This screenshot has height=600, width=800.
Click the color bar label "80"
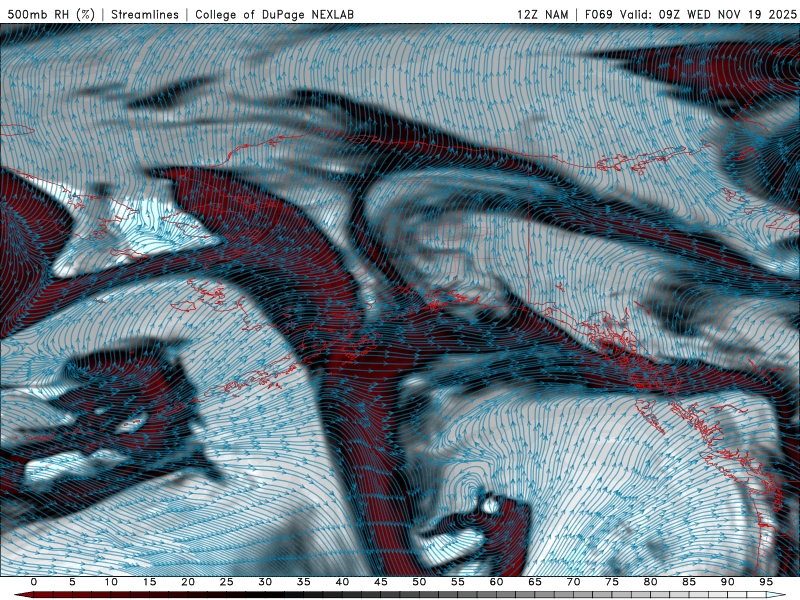point(651,582)
